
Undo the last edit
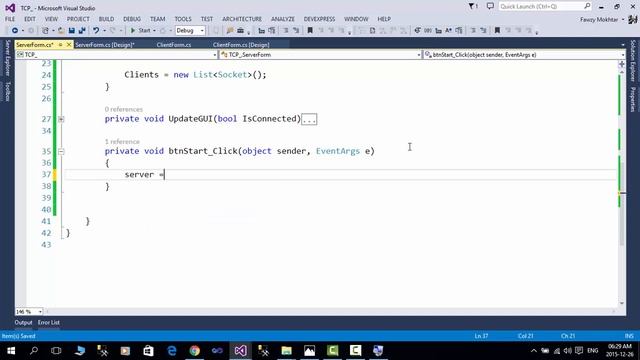pyautogui.click(x=96, y=31)
